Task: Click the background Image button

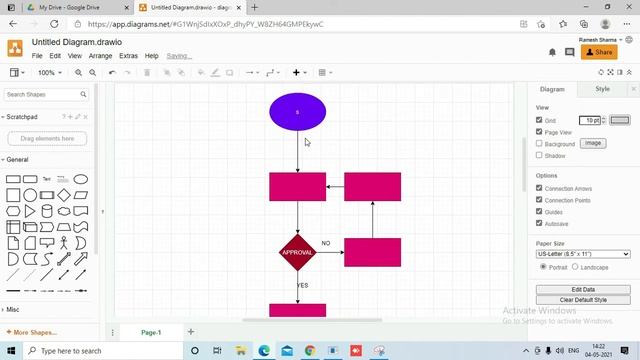Action: (593, 143)
